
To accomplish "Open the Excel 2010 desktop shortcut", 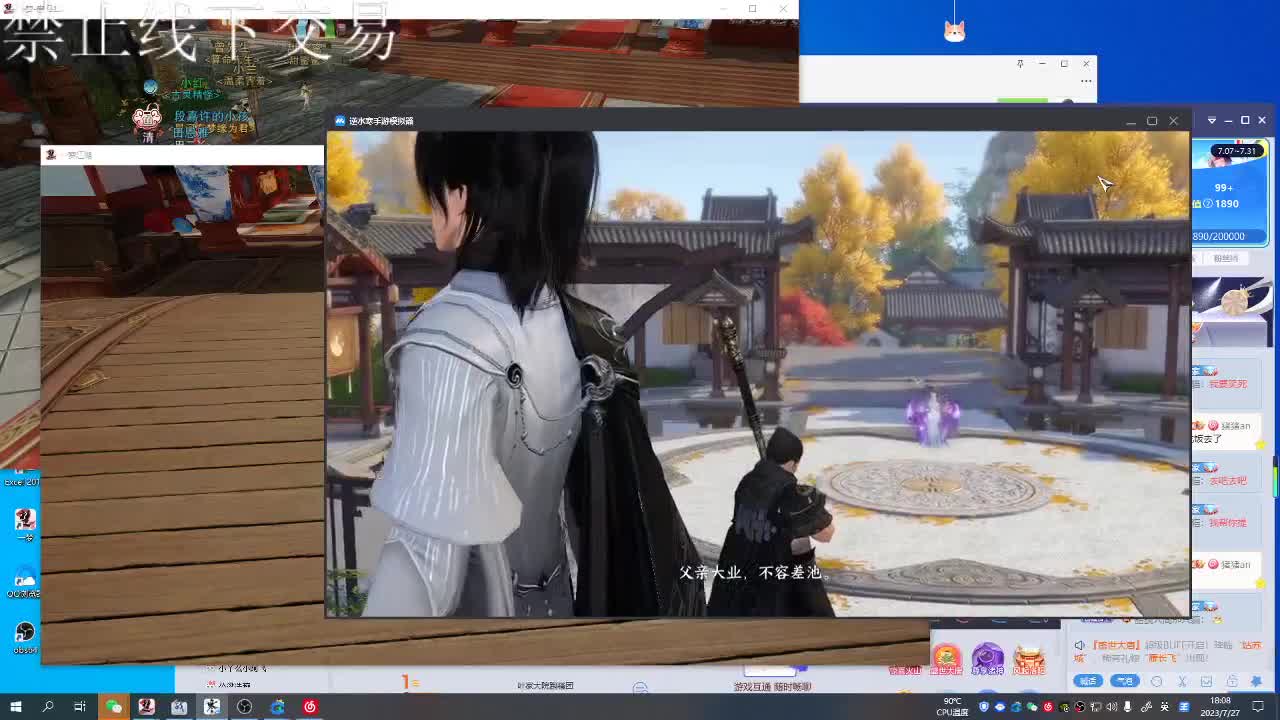I will (22, 473).
